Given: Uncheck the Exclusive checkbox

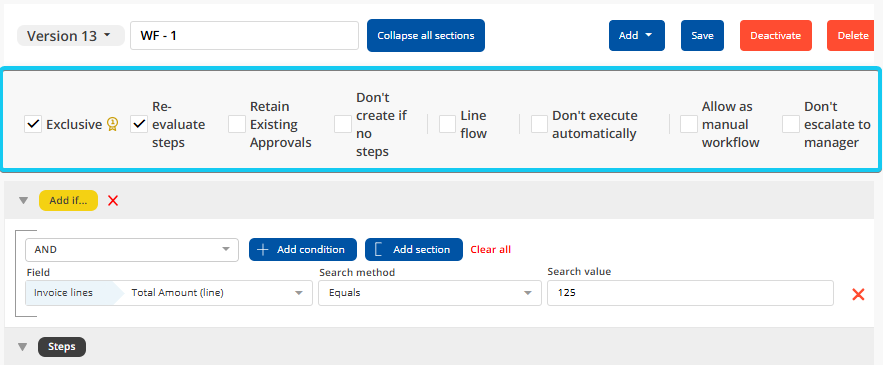Looking at the screenshot, I should pyautogui.click(x=33, y=124).
